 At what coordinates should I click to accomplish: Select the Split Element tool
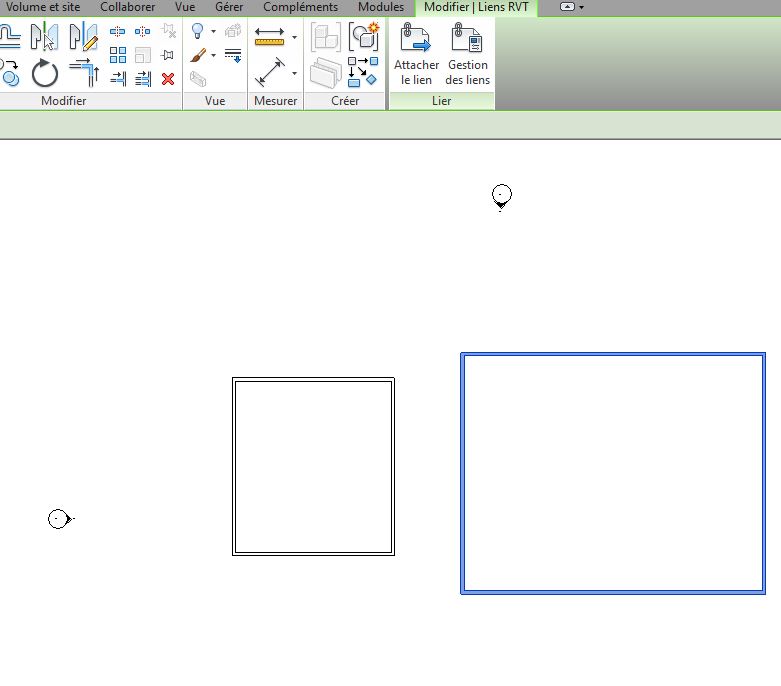(118, 32)
